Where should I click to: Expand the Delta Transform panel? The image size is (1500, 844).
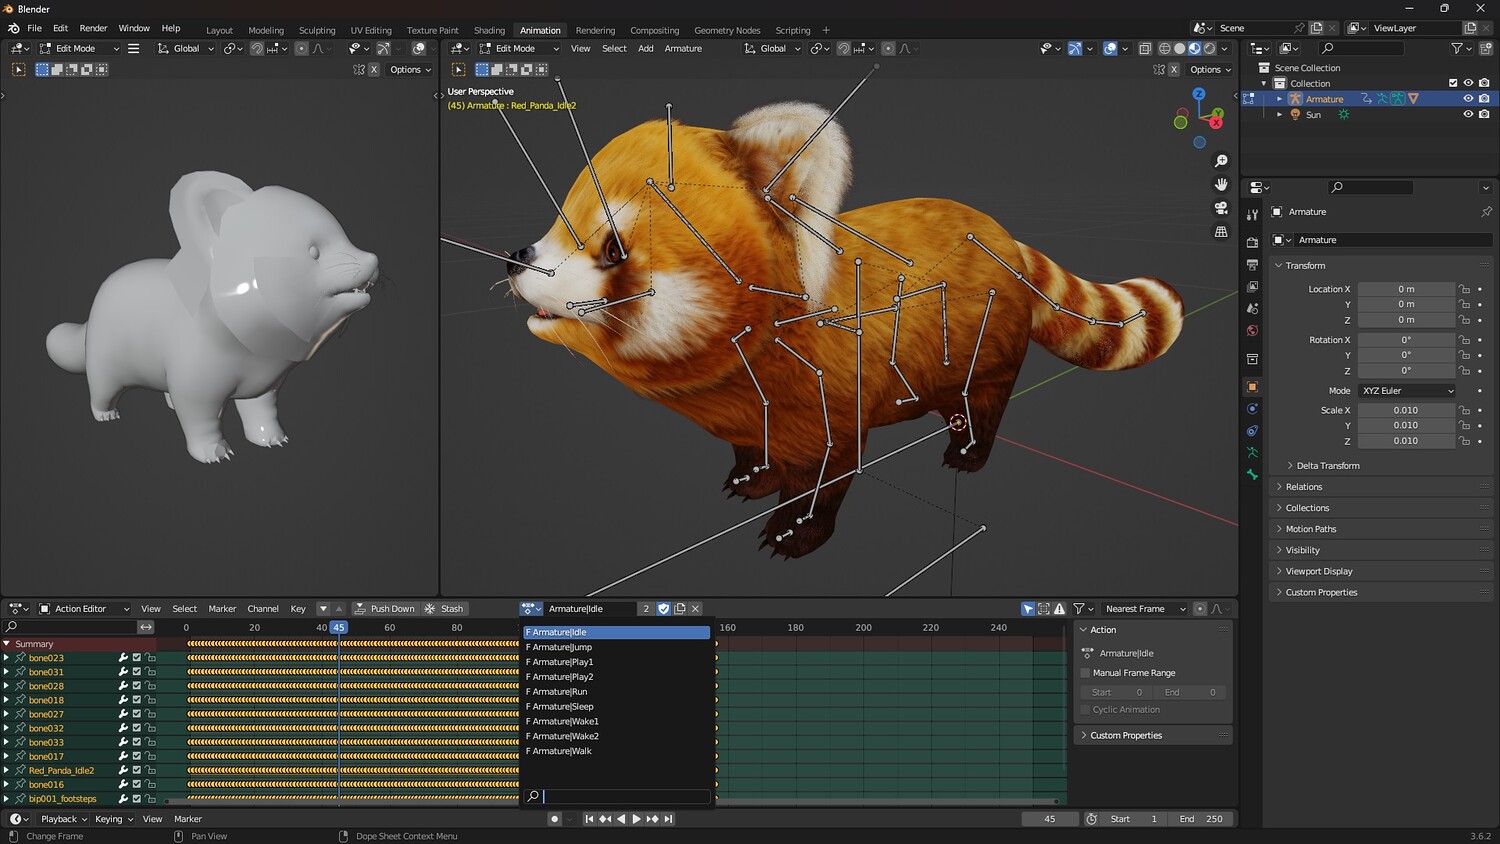tap(1327, 466)
